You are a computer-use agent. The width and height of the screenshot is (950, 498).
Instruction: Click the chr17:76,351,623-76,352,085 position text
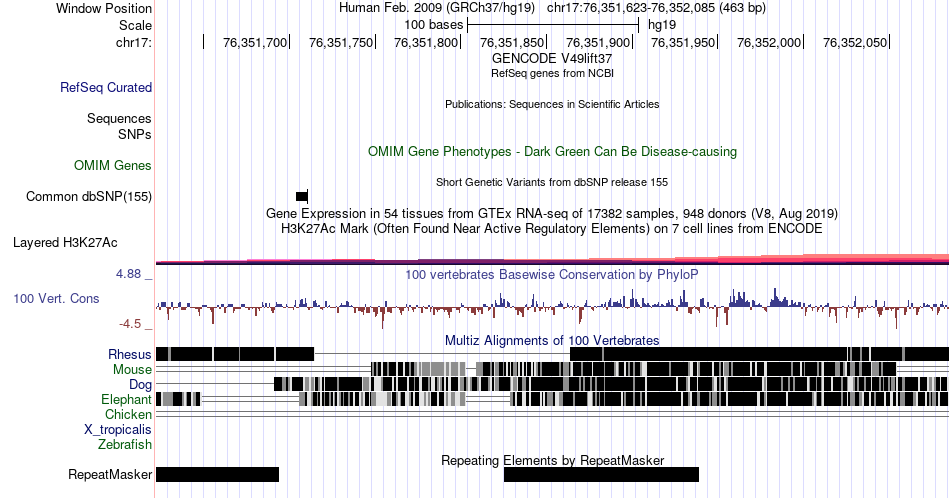point(656,8)
